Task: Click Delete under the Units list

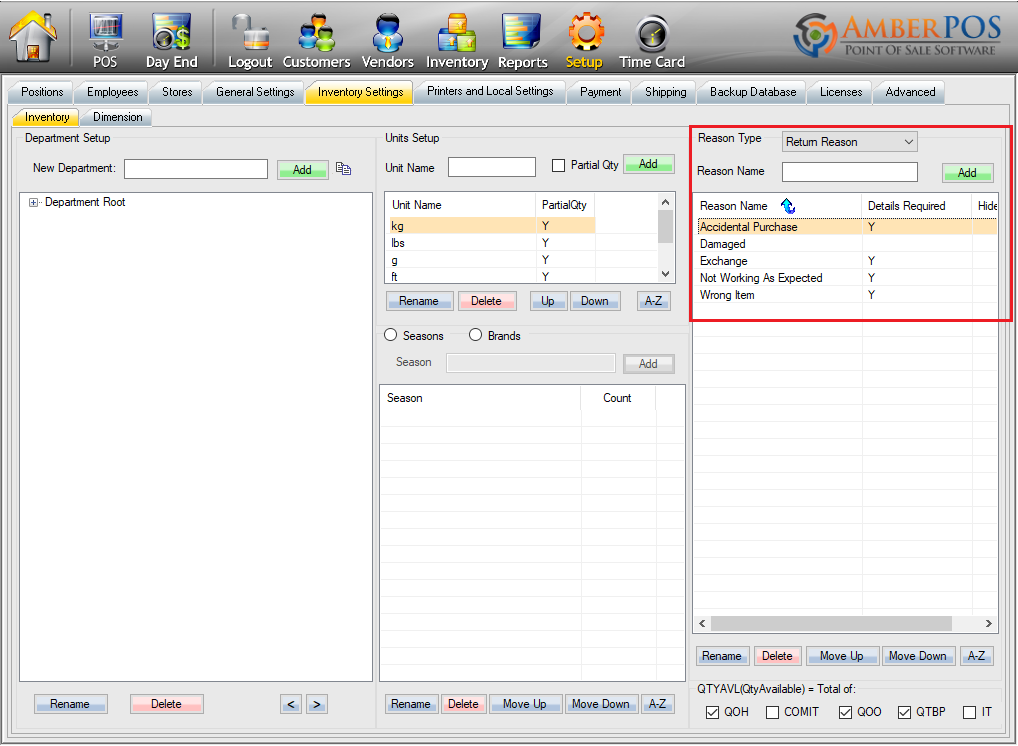Action: coord(486,301)
